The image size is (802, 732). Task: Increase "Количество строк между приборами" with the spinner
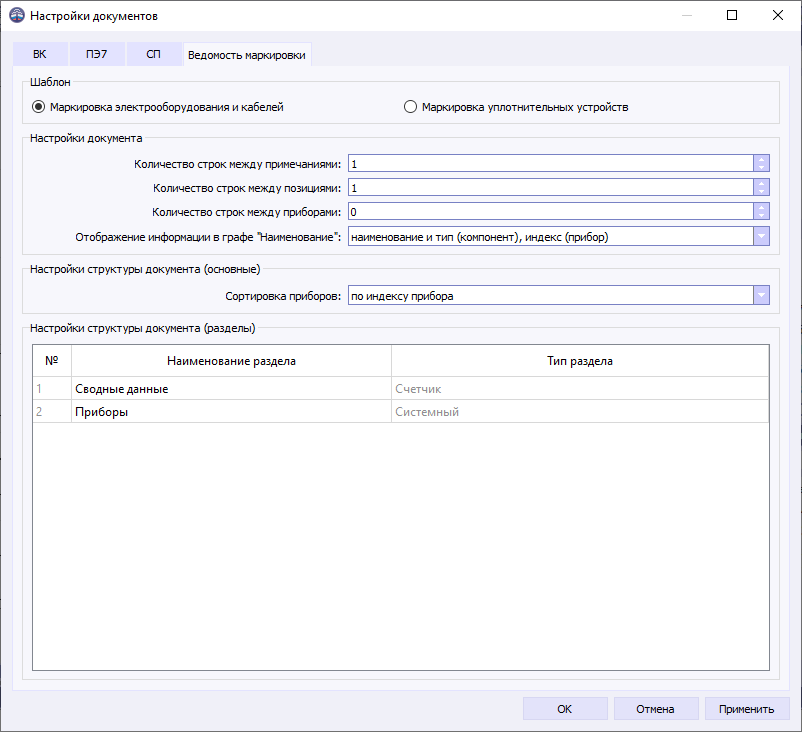[x=759, y=207]
